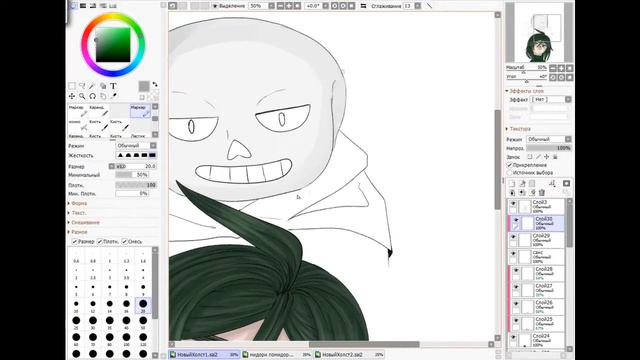
Task: Hide layer Слой29 with eye icon
Action: (513, 237)
